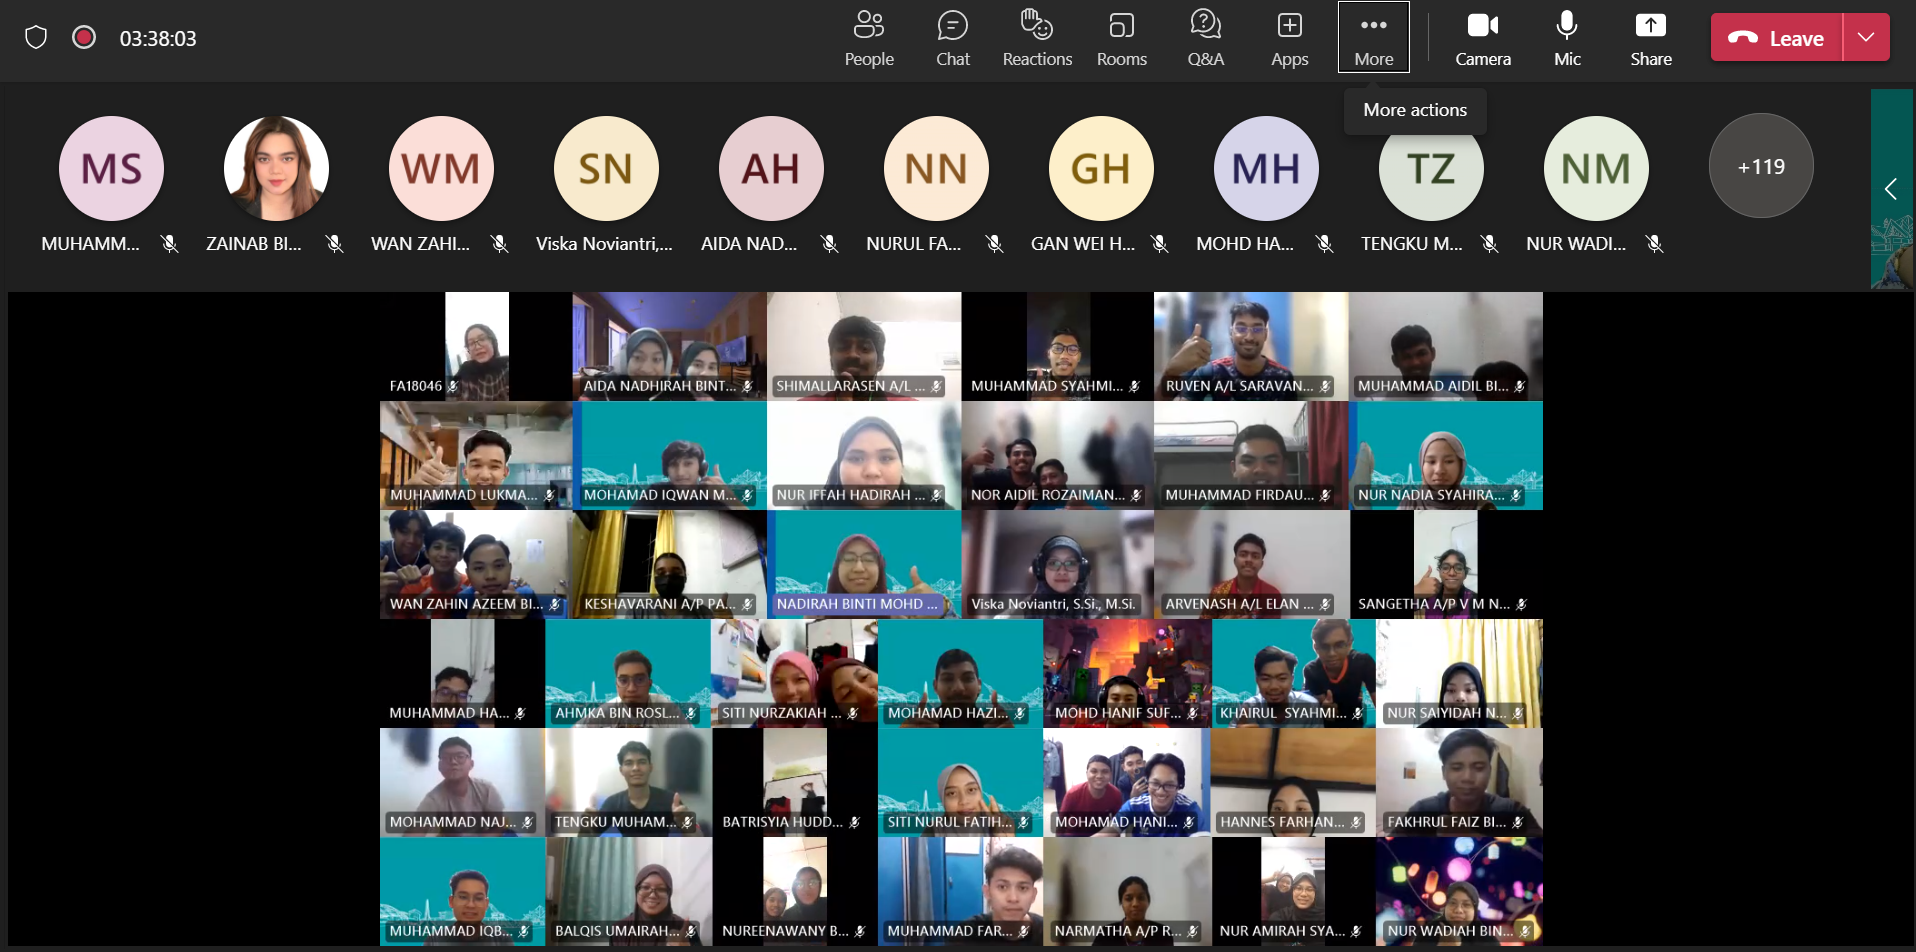This screenshot has width=1916, height=952.
Task: Open the Apps panel
Action: [x=1289, y=38]
